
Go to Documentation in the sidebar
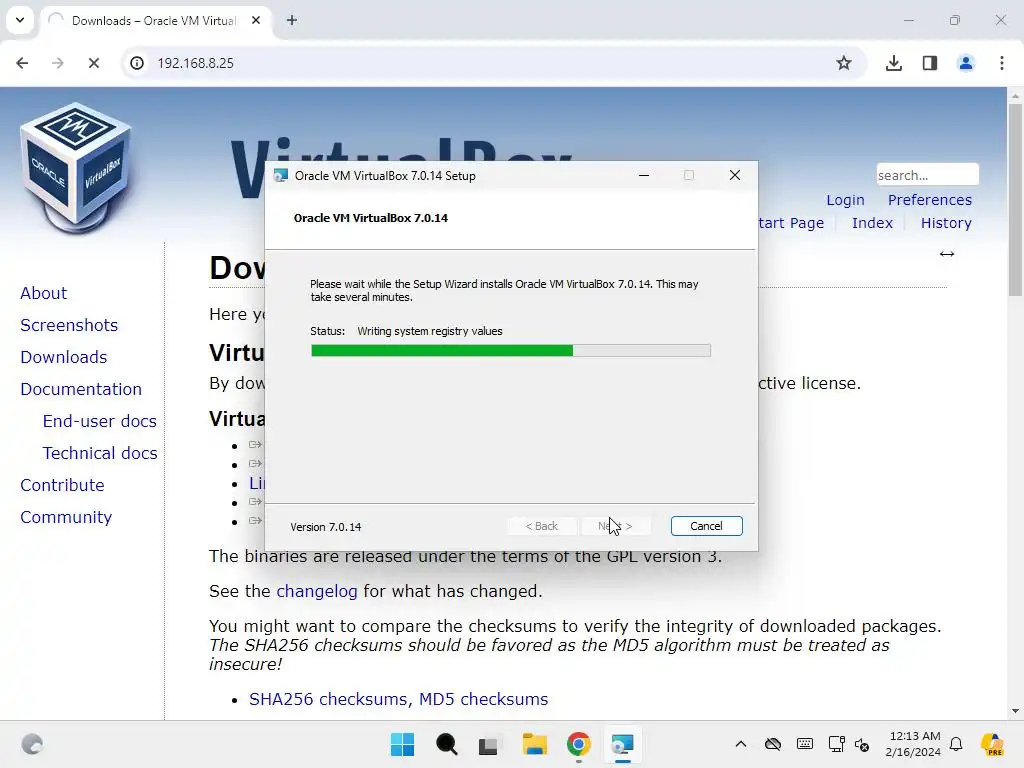coord(81,389)
